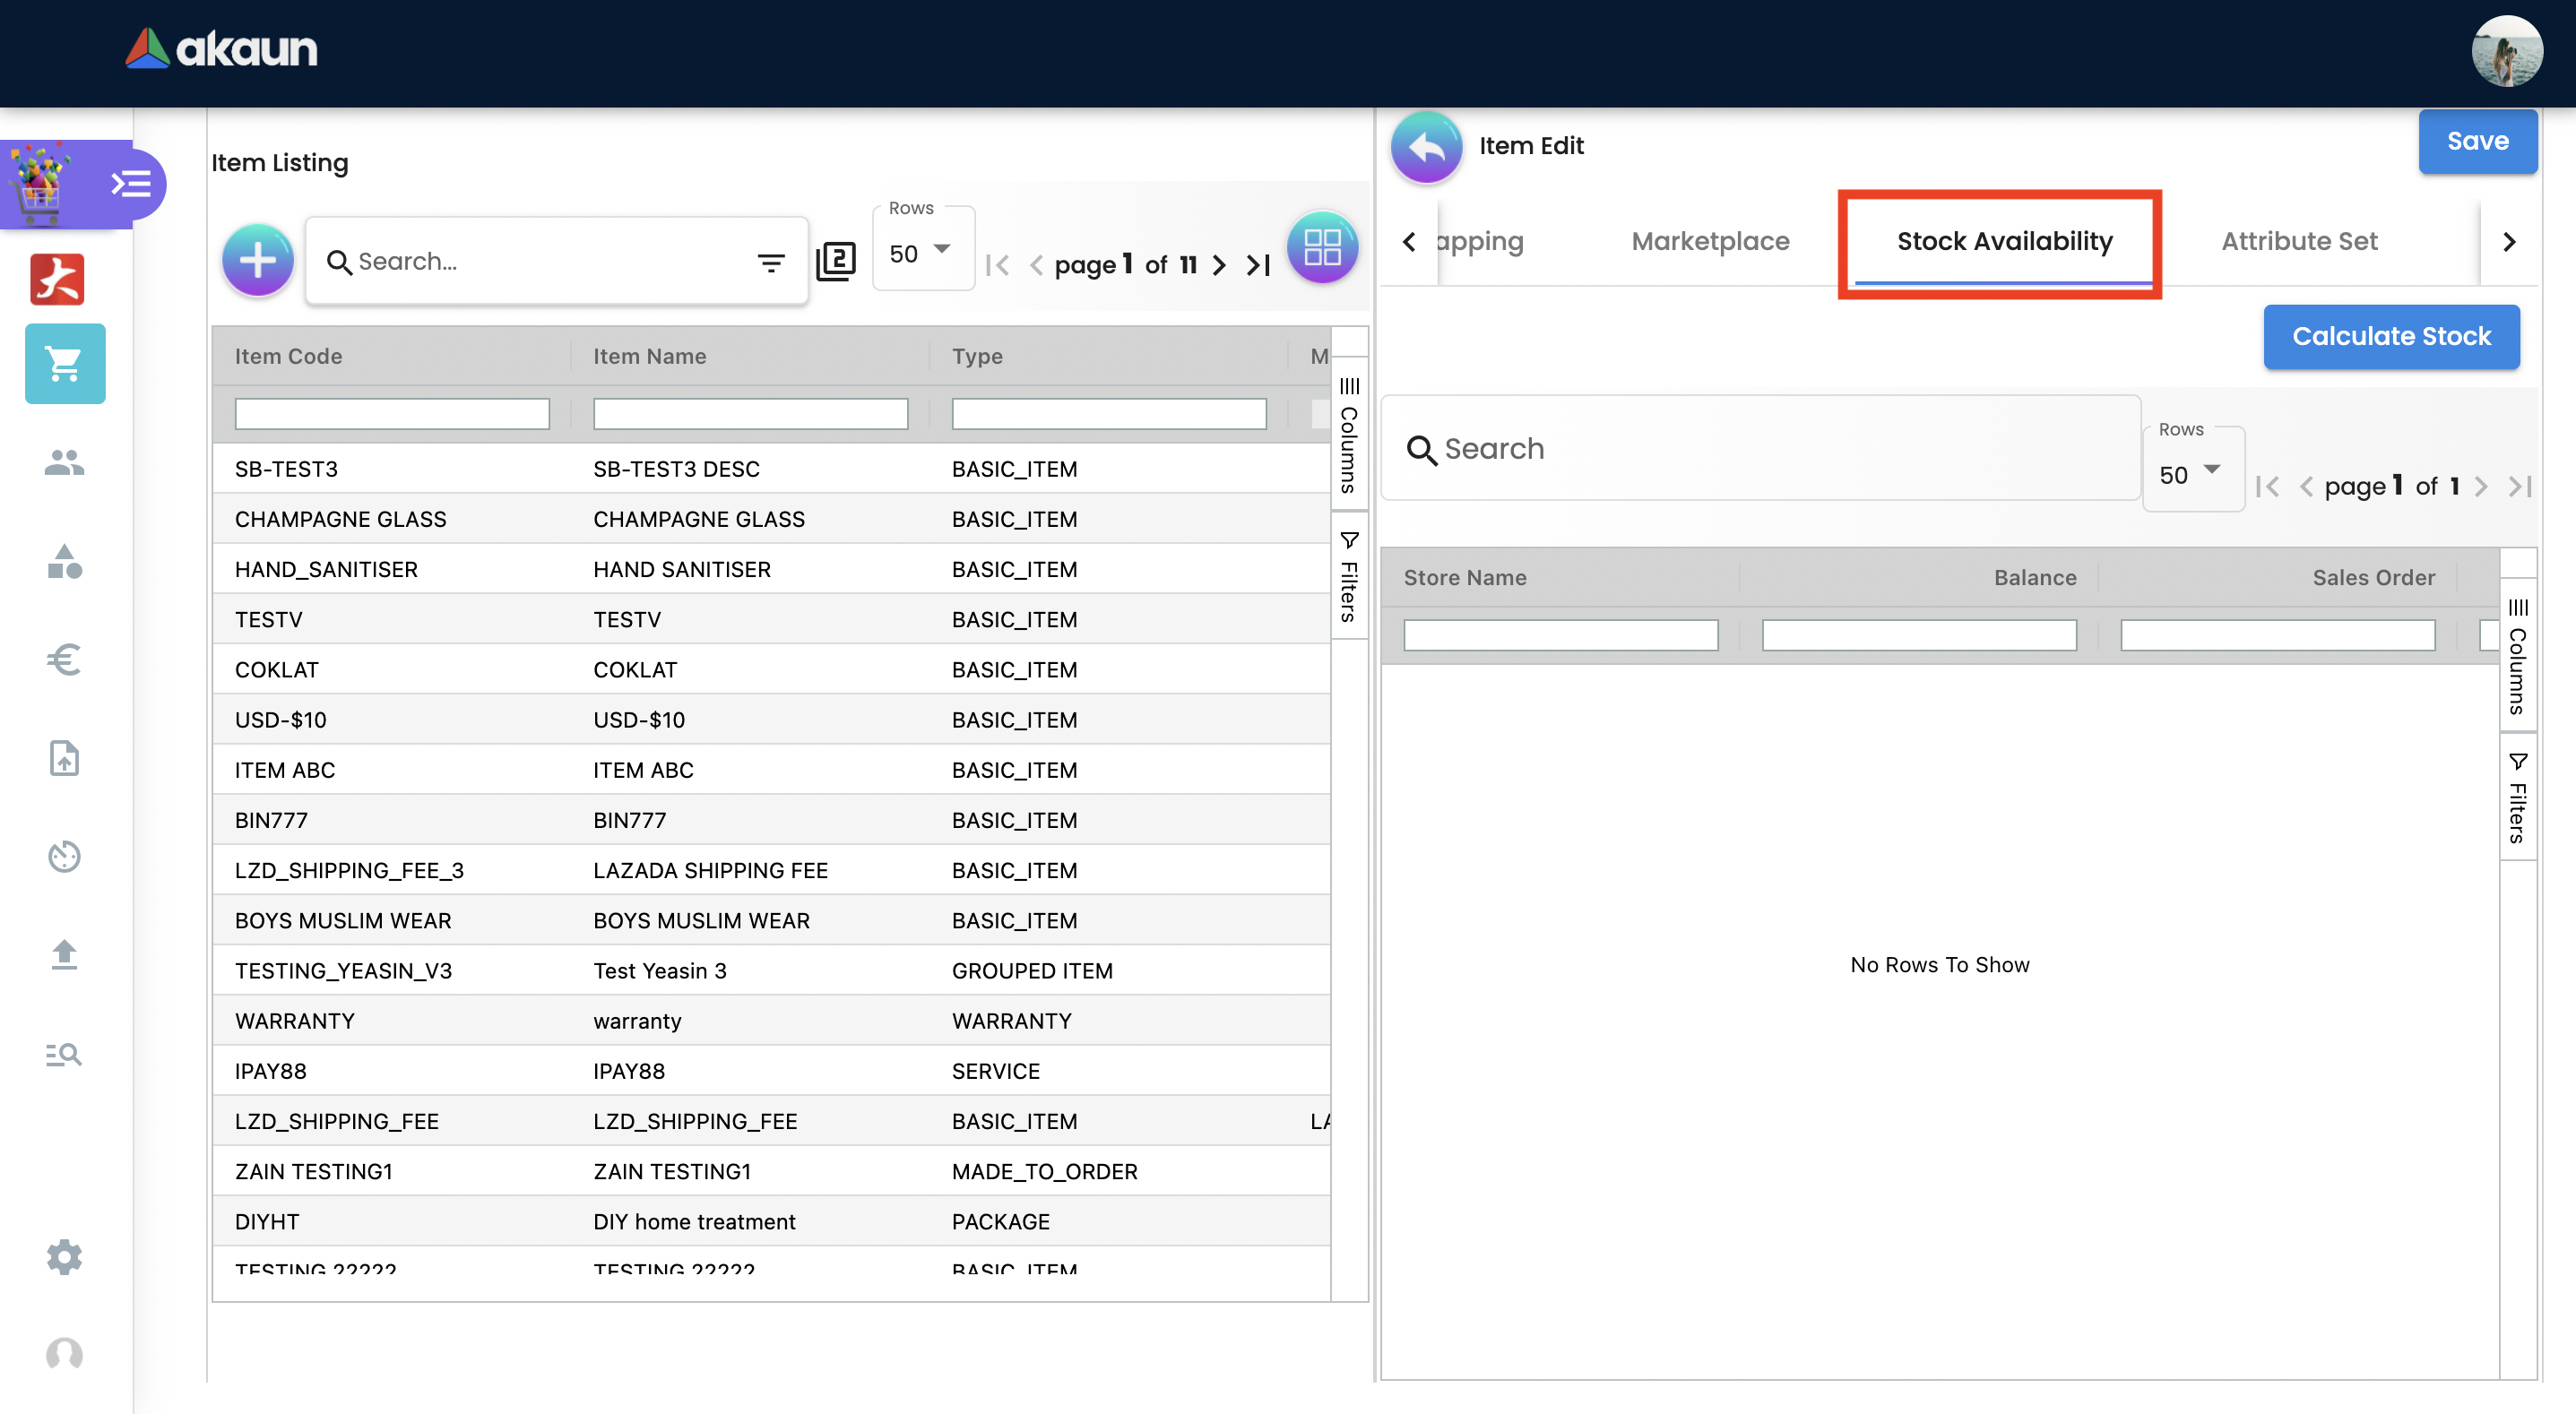Open the people sidebar icon
The height and width of the screenshot is (1414, 2576).
point(64,462)
